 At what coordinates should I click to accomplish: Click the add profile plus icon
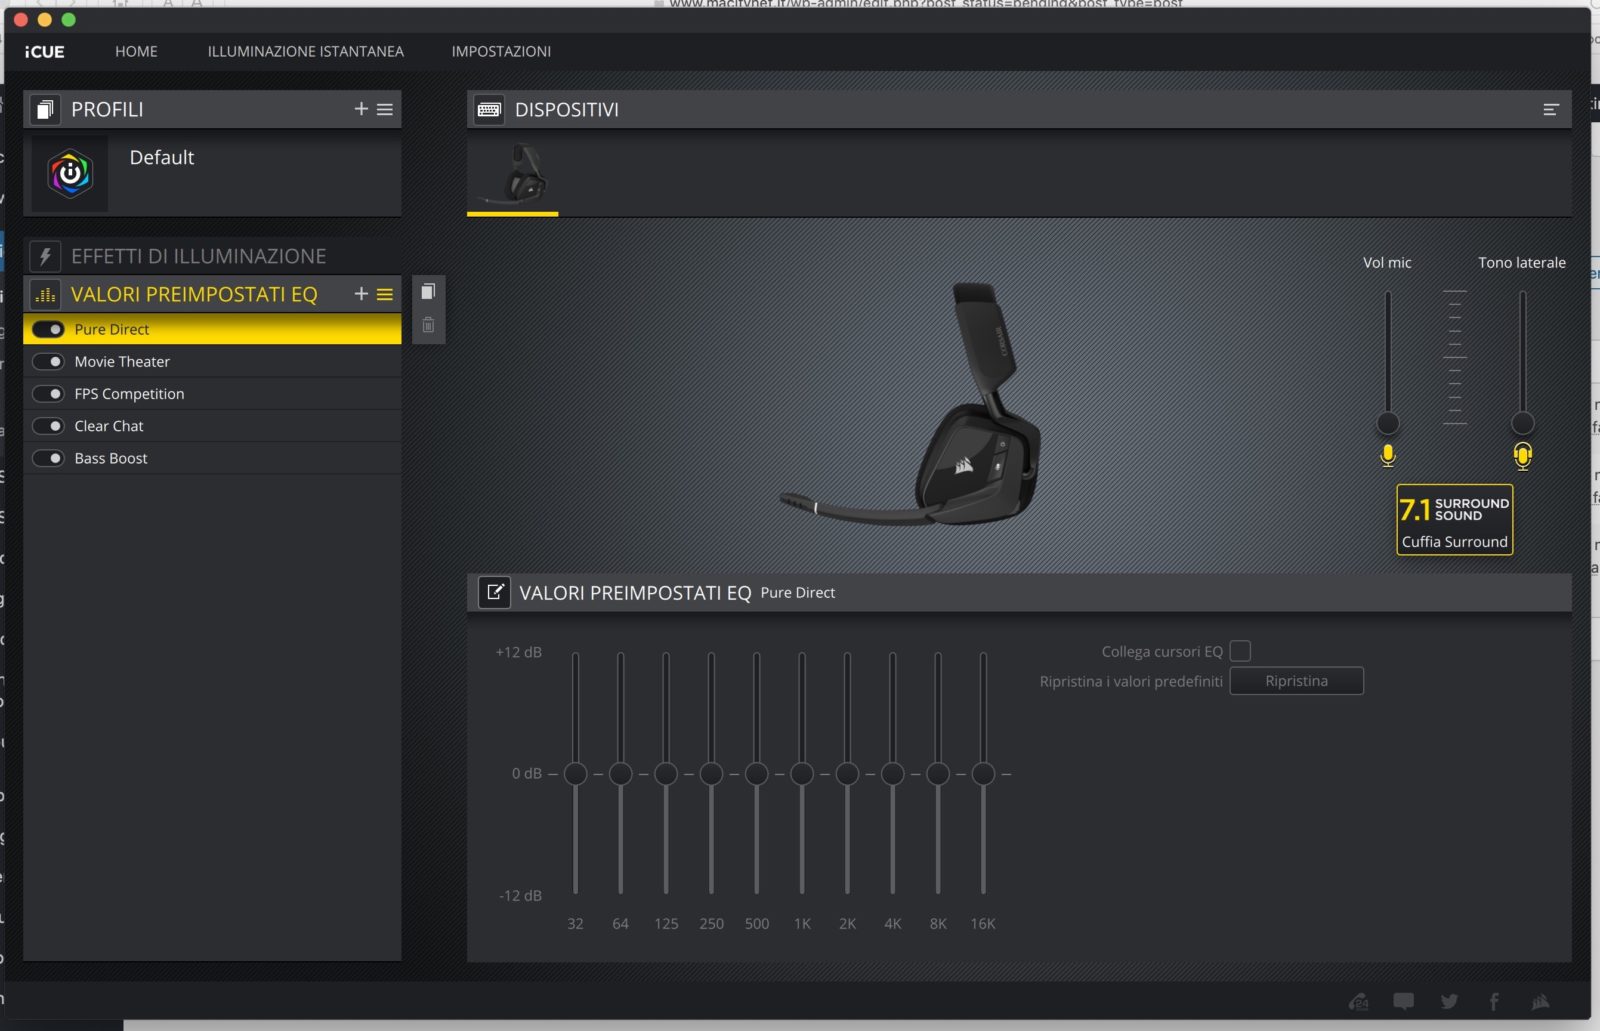pos(361,109)
